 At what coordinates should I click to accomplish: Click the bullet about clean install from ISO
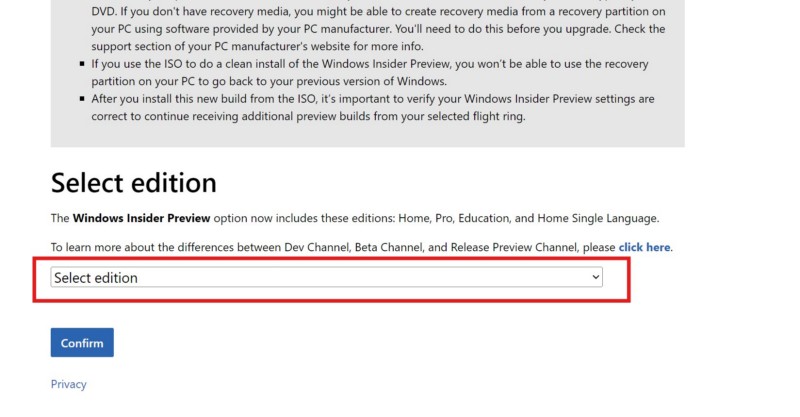click(x=370, y=72)
